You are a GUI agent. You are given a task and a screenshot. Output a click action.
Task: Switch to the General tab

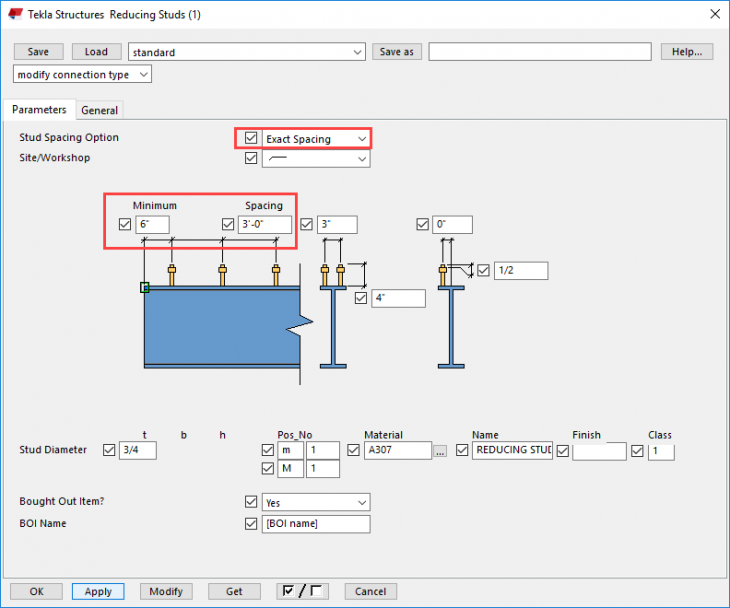pyautogui.click(x=99, y=110)
